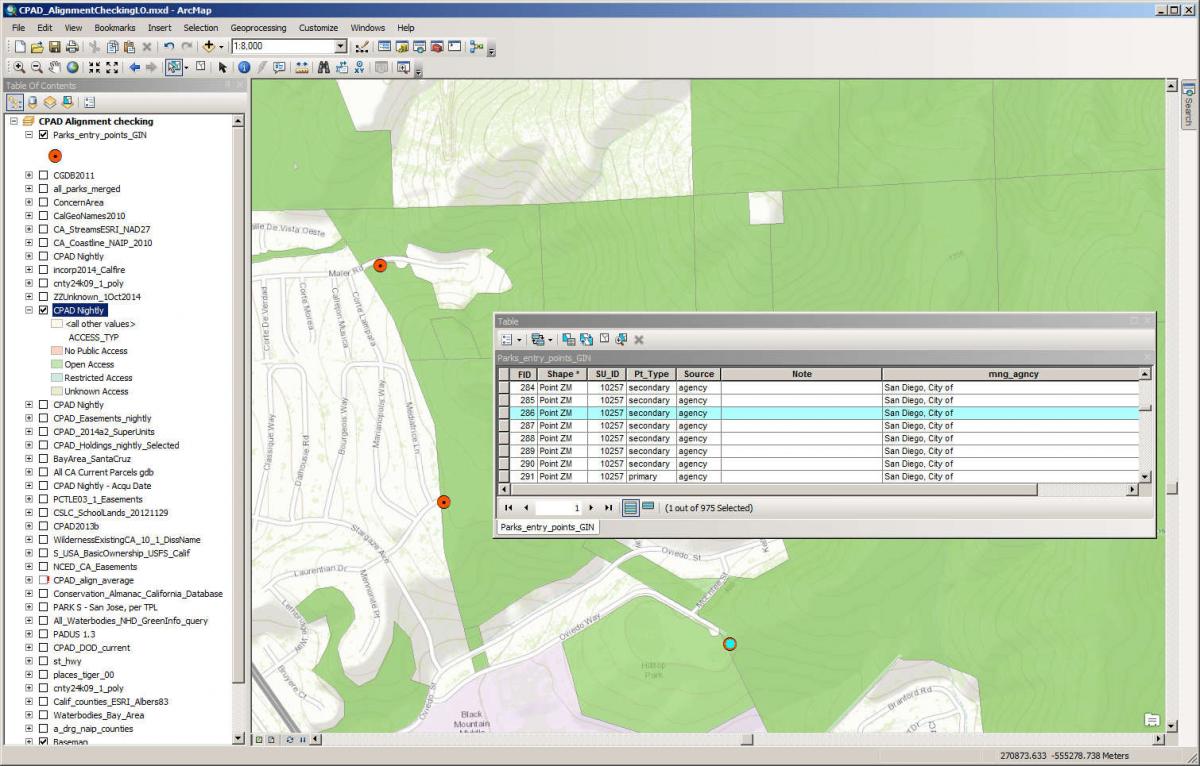The height and width of the screenshot is (766, 1200).
Task: Sort by mng_agncy column header
Action: click(x=1011, y=374)
